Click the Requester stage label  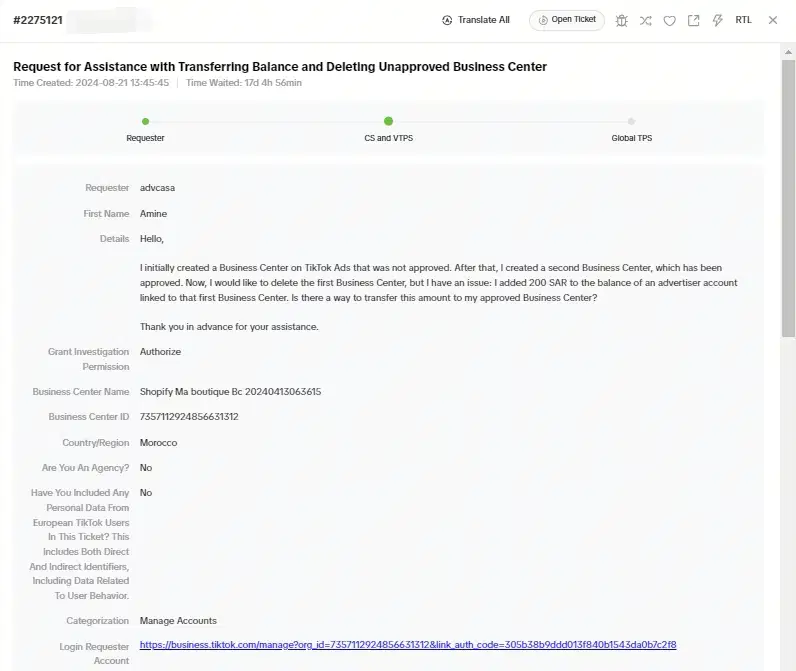click(x=145, y=138)
